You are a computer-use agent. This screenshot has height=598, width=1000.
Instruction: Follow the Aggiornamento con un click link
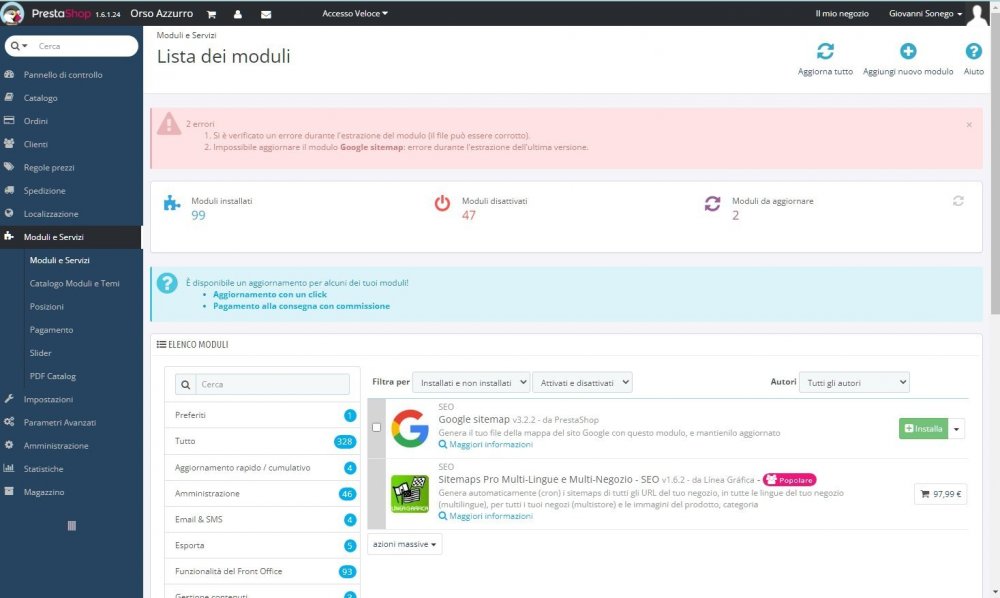click(x=270, y=295)
